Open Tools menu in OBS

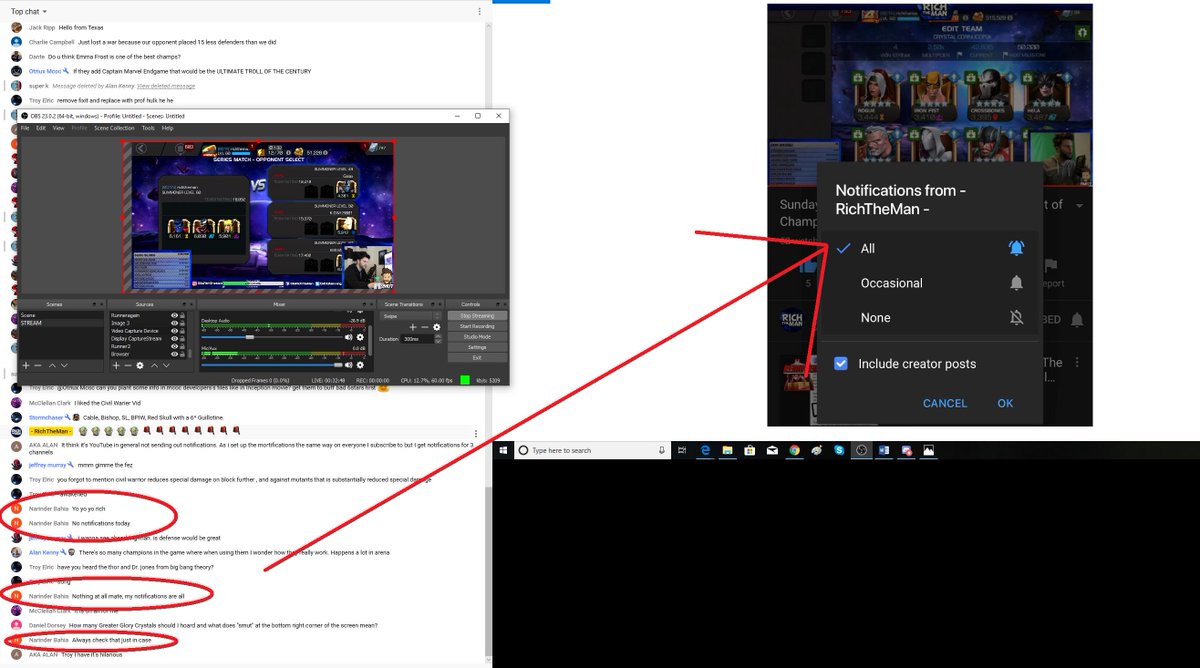click(x=148, y=128)
